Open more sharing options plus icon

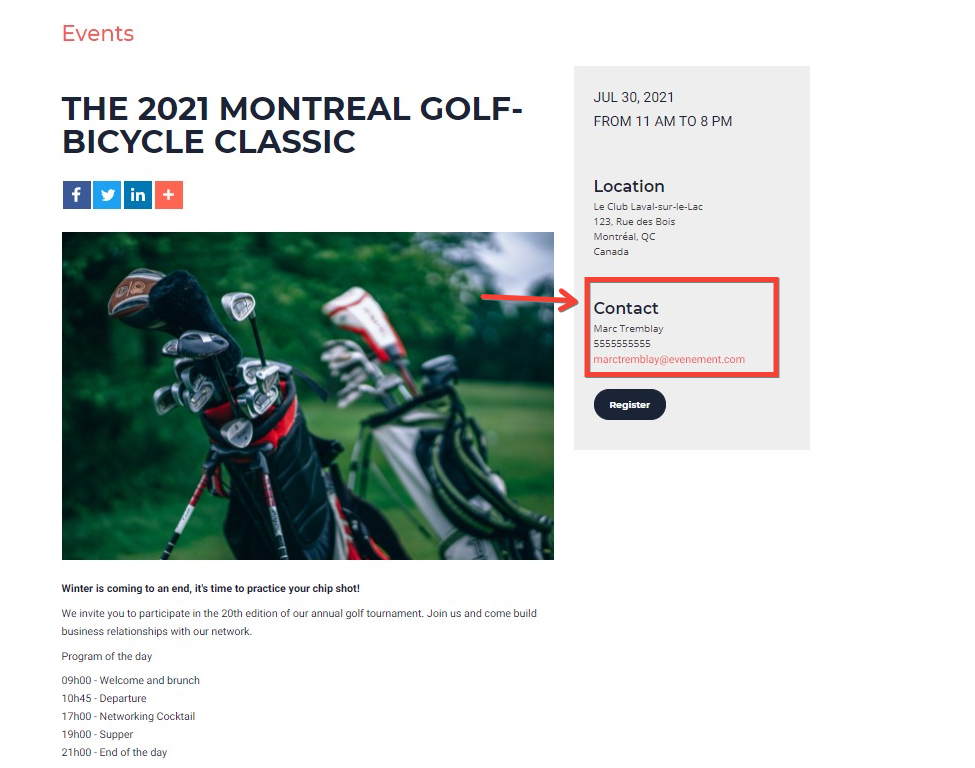coord(169,195)
